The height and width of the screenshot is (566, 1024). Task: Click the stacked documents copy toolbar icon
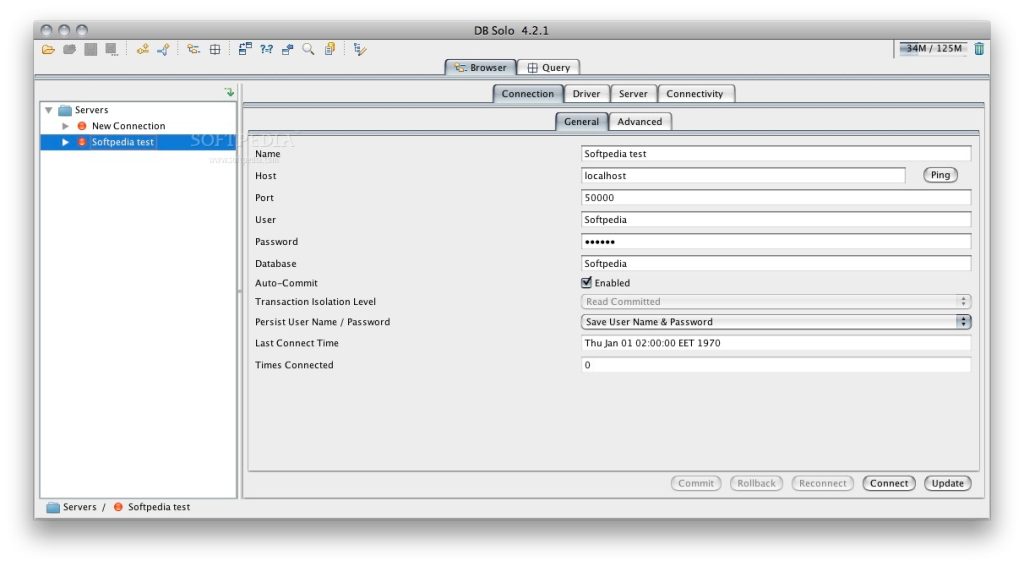tap(330, 49)
